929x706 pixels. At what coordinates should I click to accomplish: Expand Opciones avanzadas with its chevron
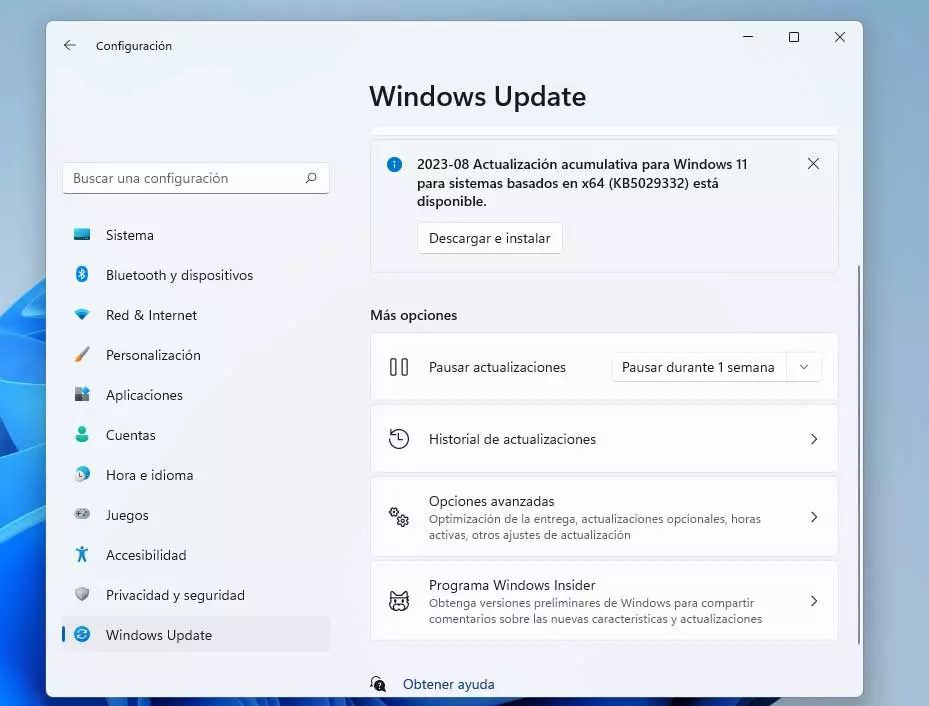814,517
